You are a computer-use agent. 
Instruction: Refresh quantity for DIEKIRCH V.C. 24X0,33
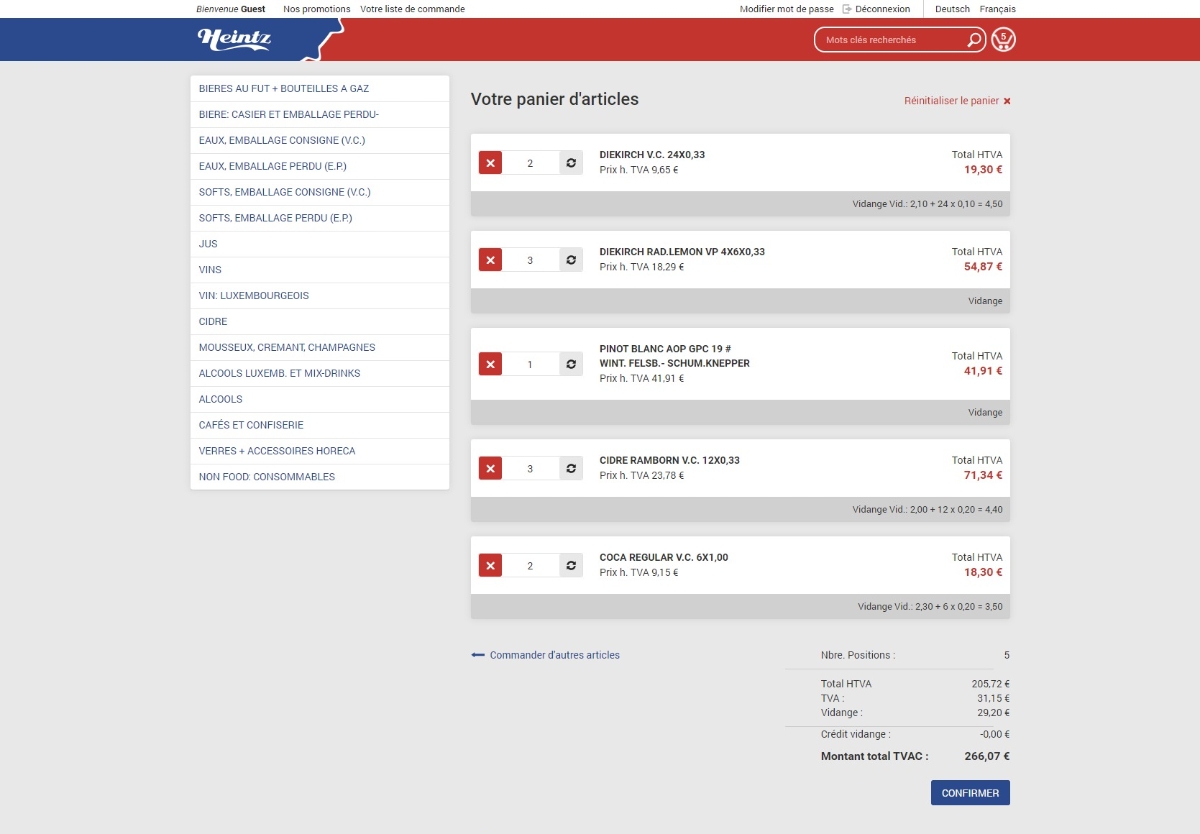[x=571, y=163]
